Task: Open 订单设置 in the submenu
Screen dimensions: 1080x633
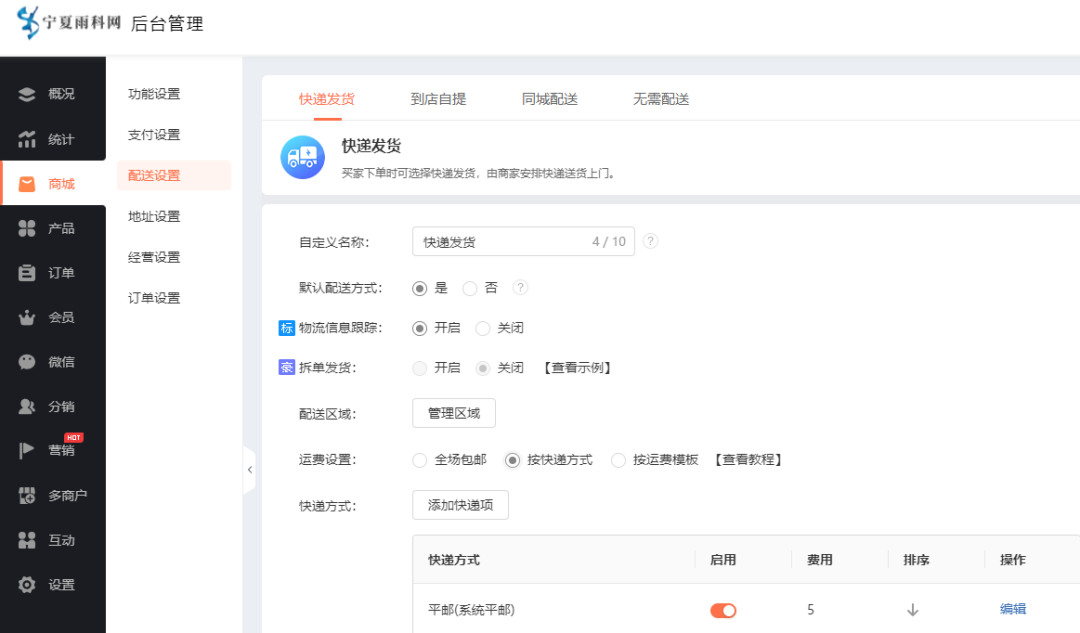Action: tap(154, 298)
